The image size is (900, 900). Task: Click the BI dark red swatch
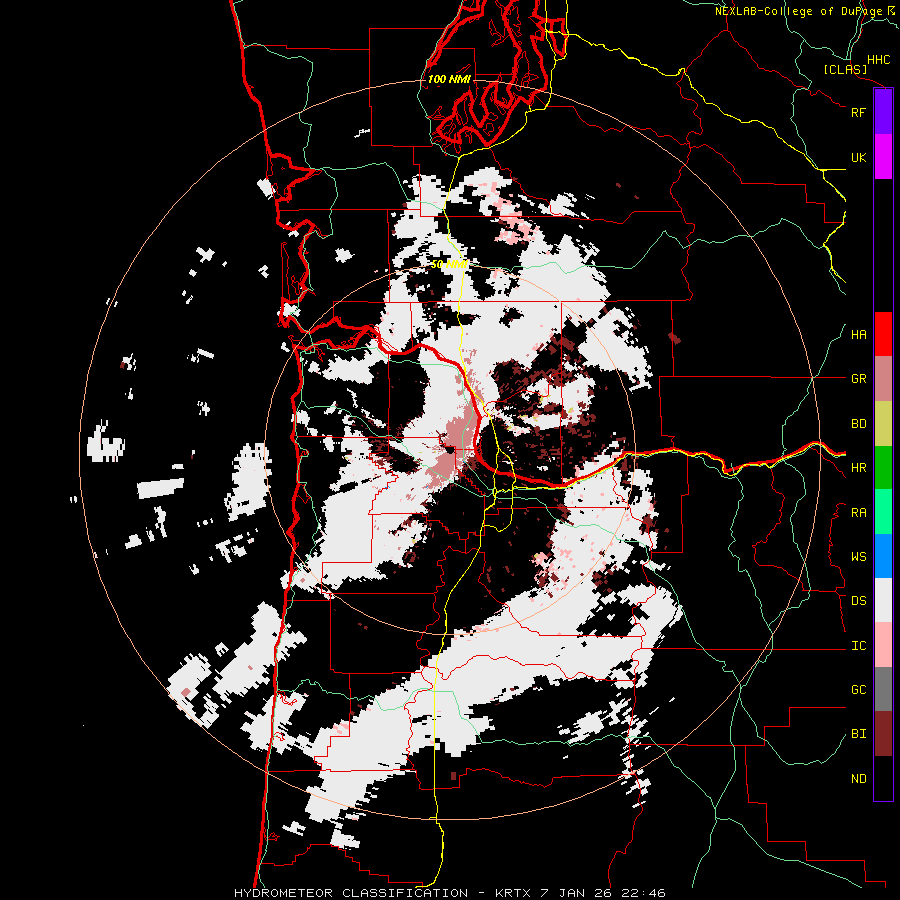[x=883, y=734]
